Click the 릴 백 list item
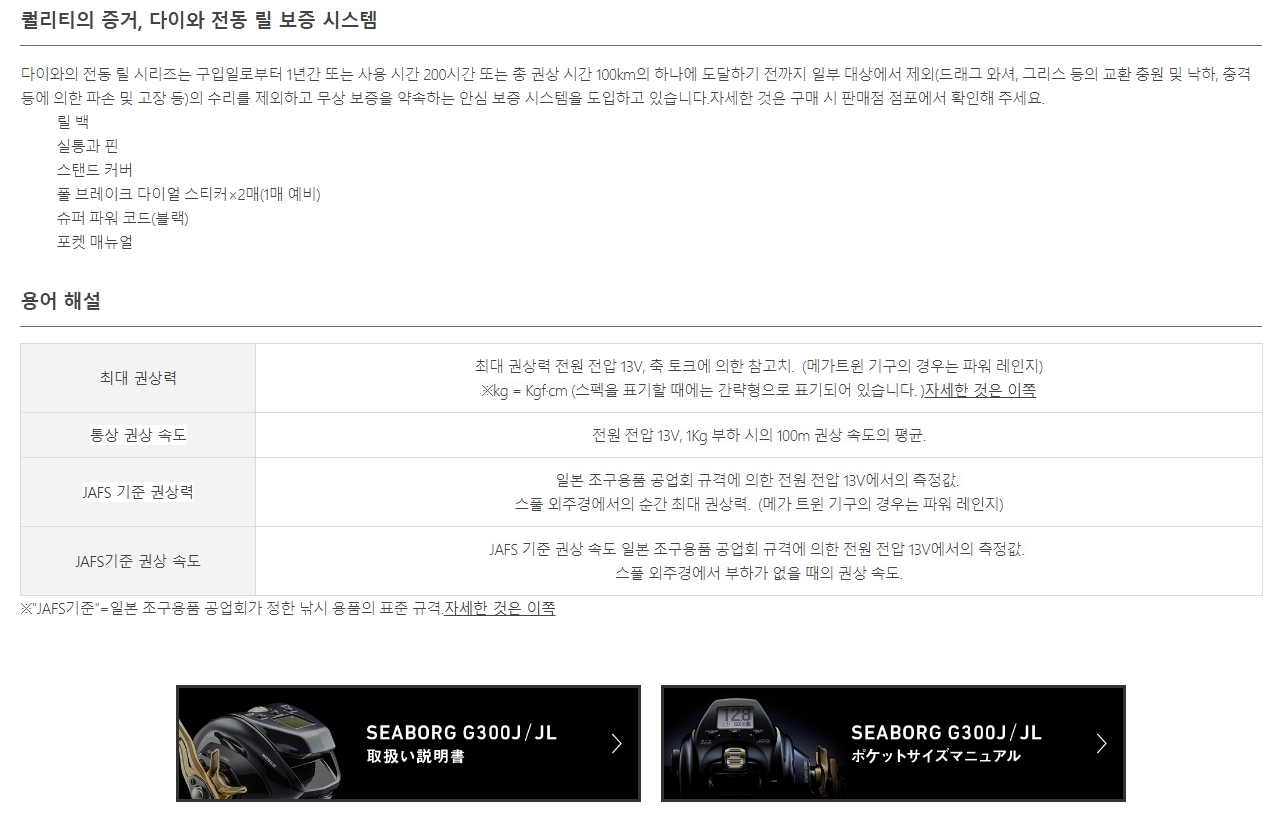 pyautogui.click(x=73, y=122)
